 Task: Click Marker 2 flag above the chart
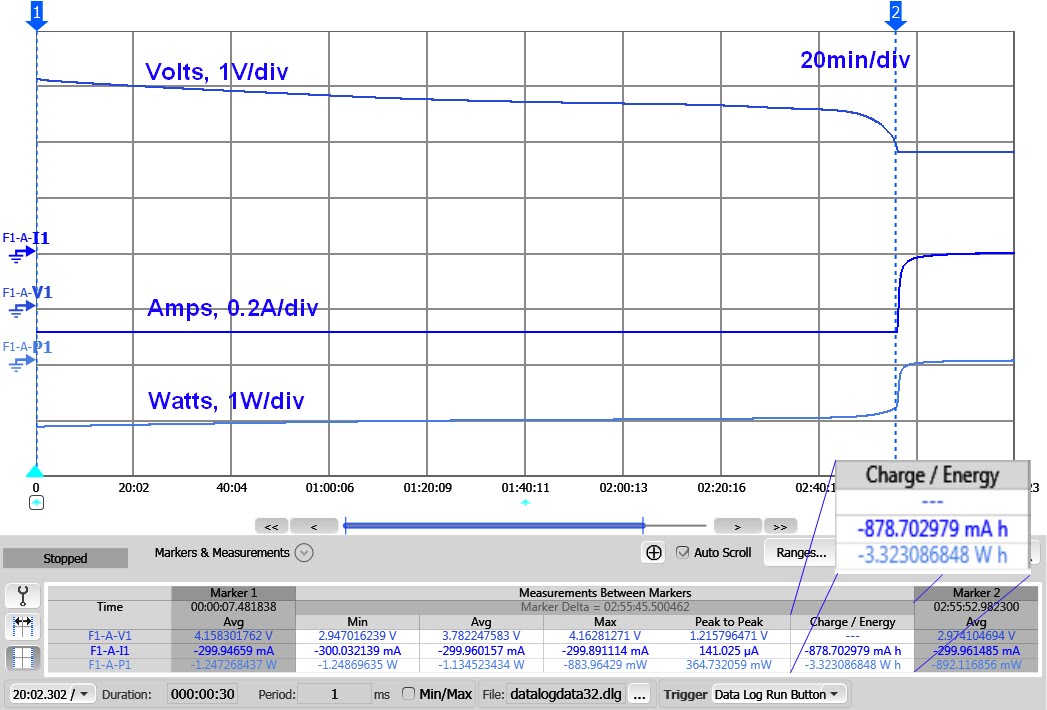[895, 13]
